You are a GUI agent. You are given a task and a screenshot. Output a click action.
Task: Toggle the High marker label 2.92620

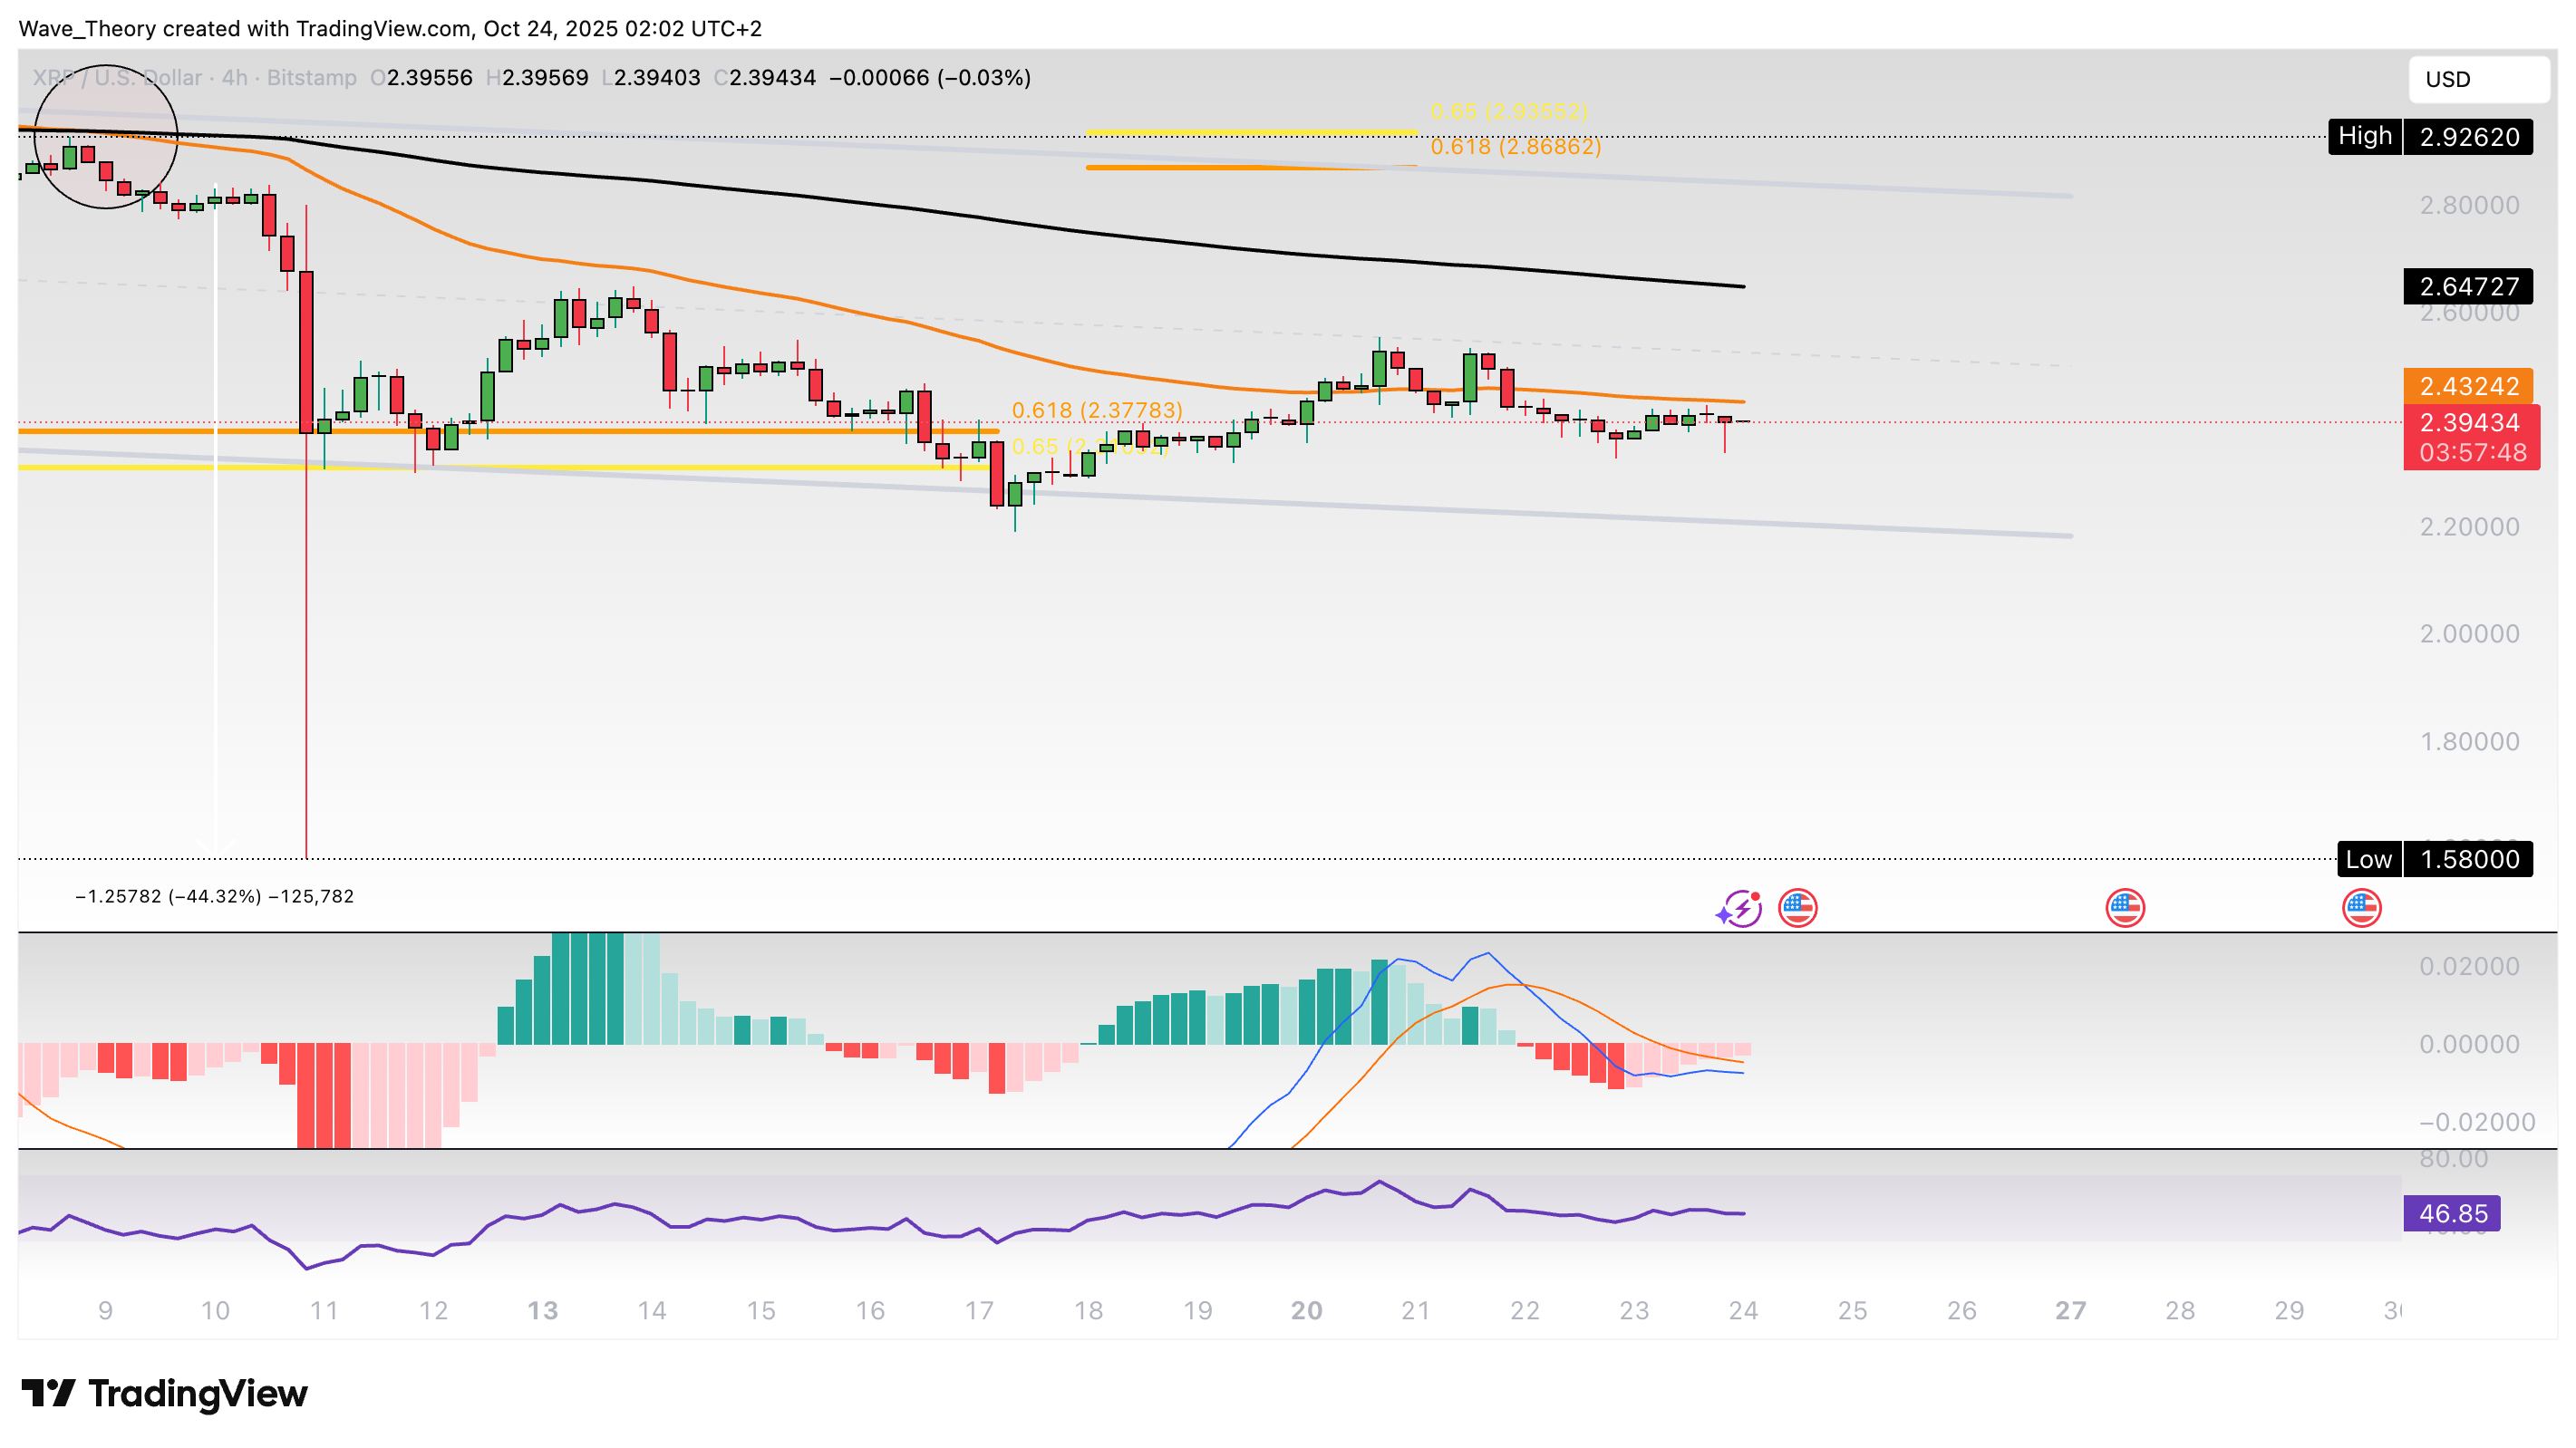coord(2434,136)
